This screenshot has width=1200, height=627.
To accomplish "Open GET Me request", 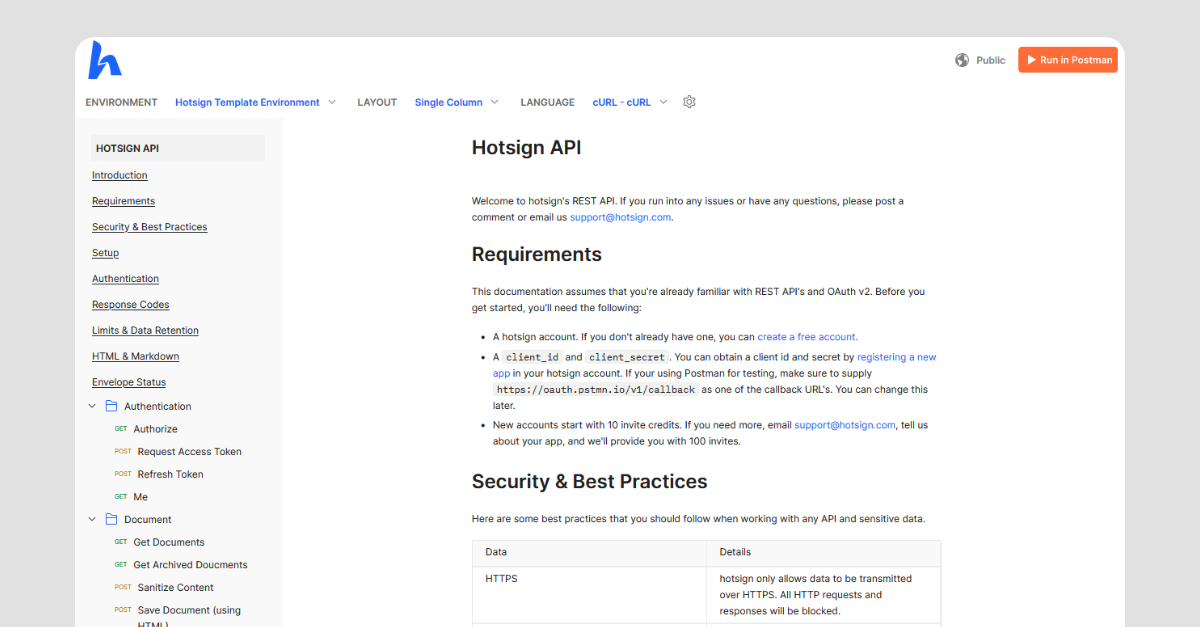I will coord(131,497).
